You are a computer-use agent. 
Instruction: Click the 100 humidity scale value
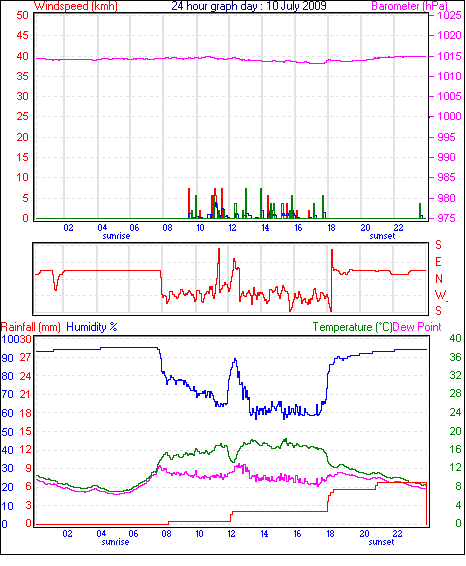click(10, 339)
